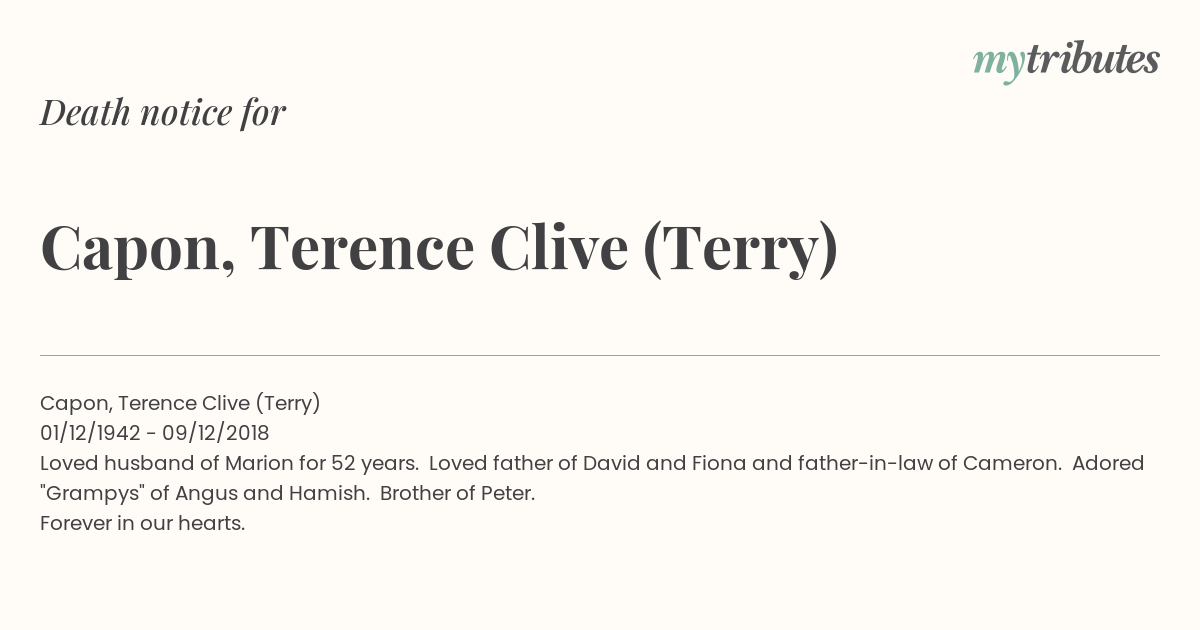
Task: Click "Brother of Peter." text
Action: coord(457,493)
